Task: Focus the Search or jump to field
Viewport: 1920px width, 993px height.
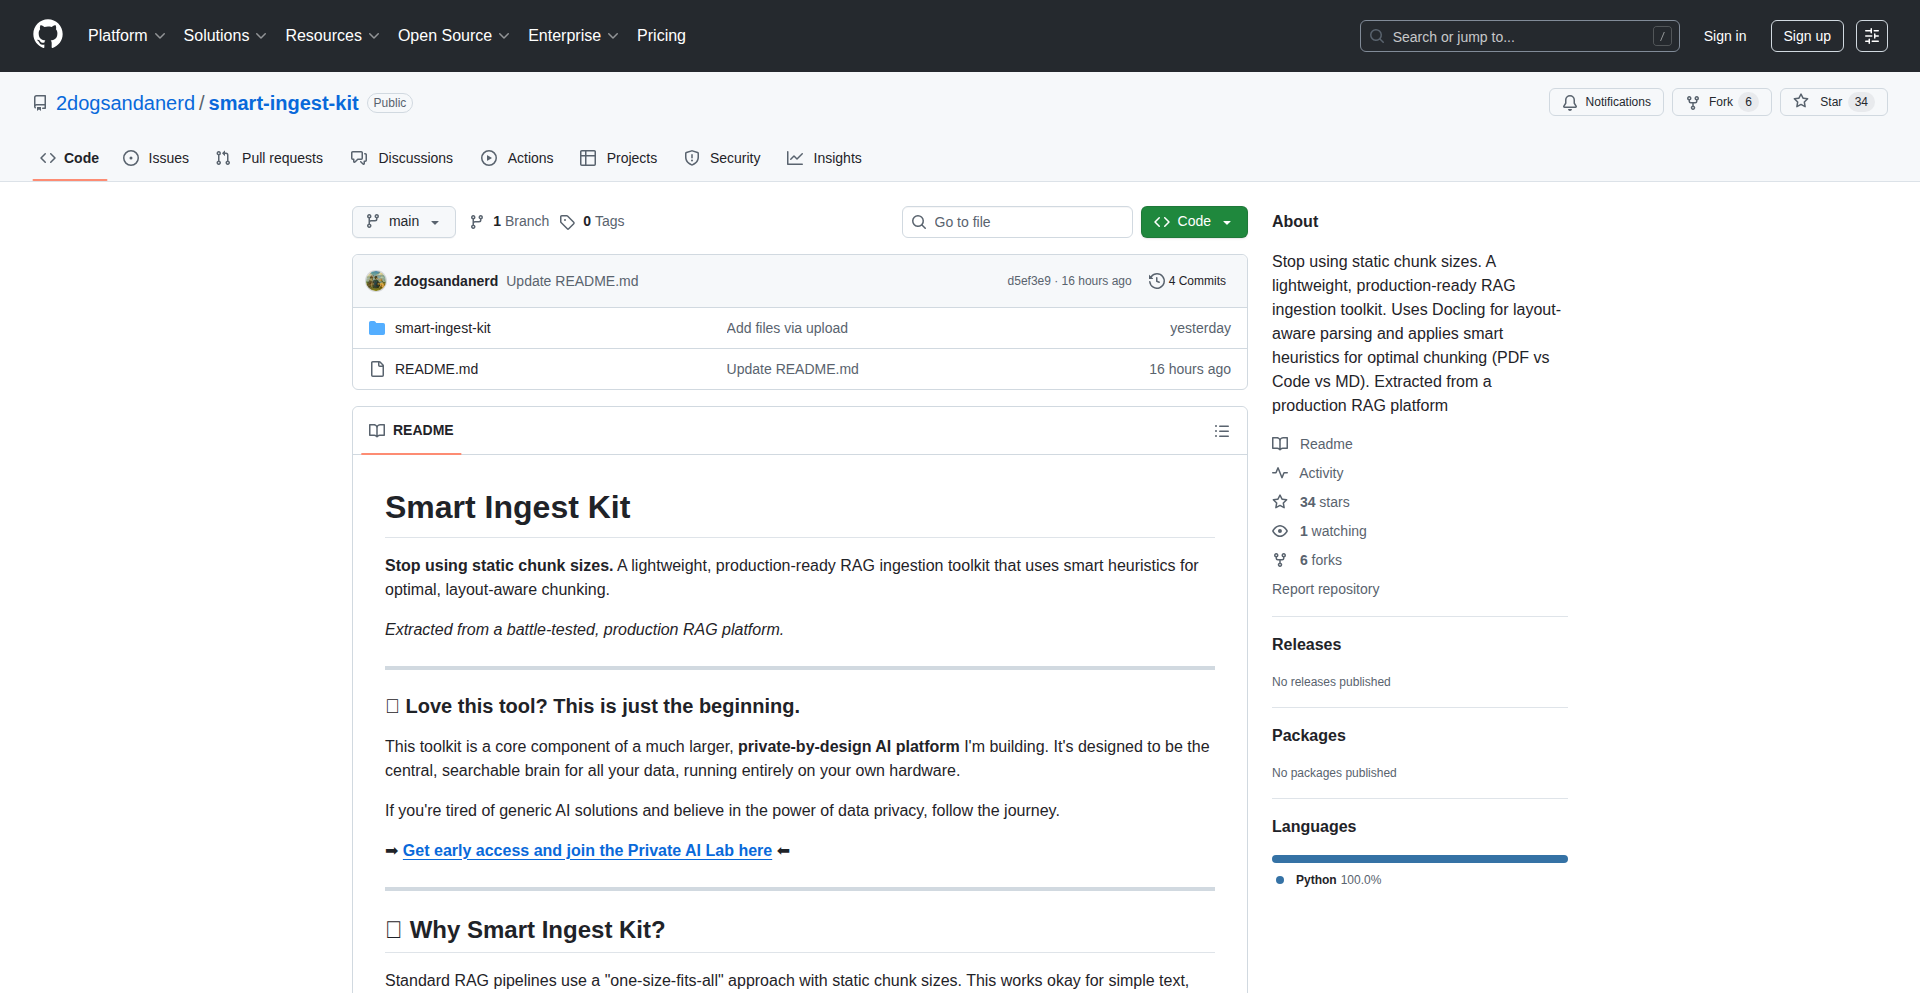Action: click(x=1519, y=36)
